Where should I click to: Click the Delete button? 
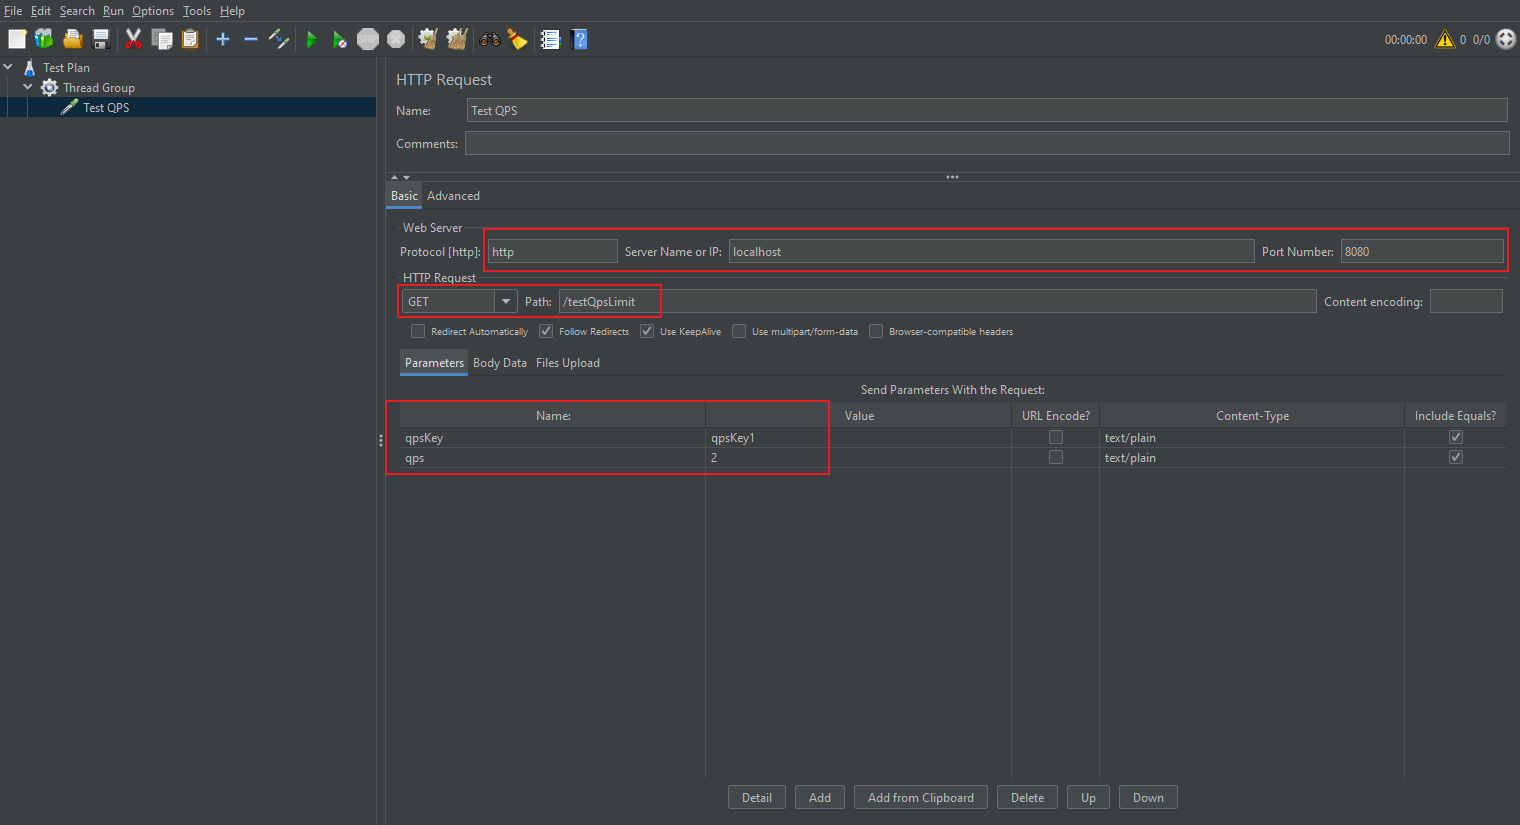[x=1027, y=798]
